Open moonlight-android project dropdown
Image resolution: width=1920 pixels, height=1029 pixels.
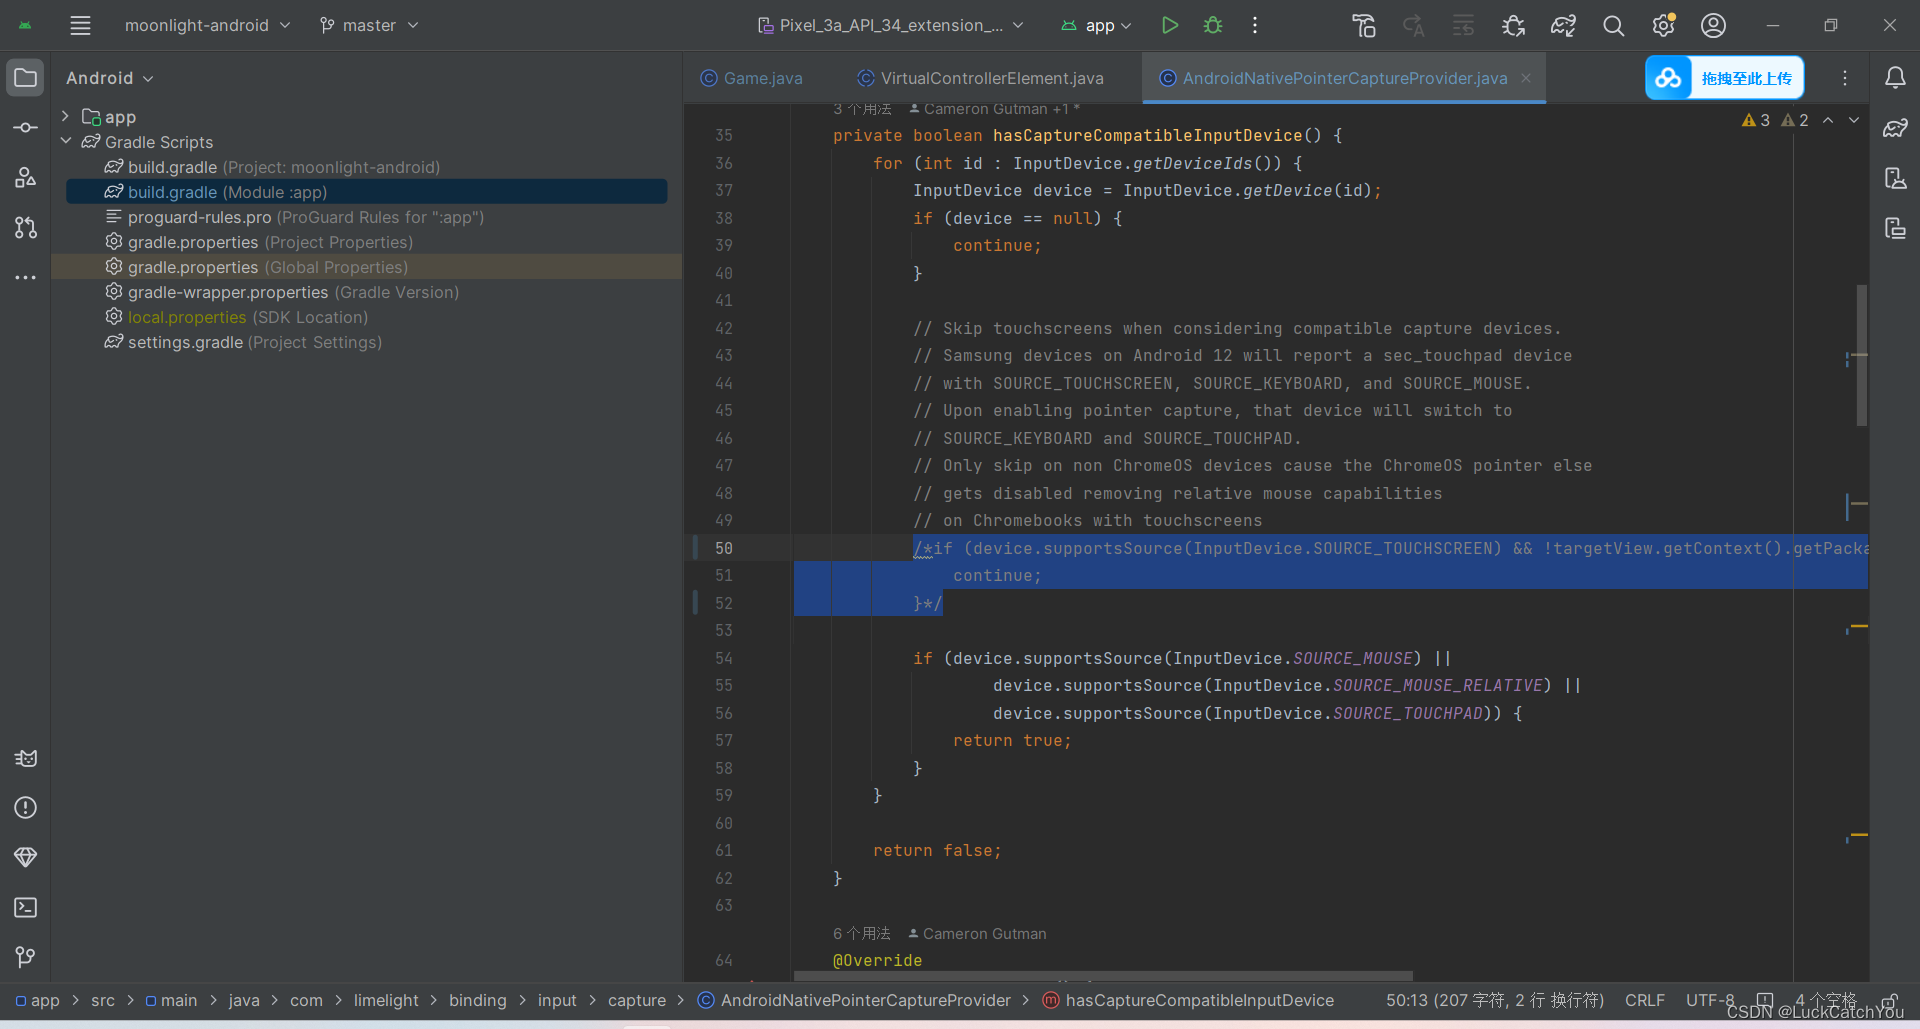[x=207, y=25]
